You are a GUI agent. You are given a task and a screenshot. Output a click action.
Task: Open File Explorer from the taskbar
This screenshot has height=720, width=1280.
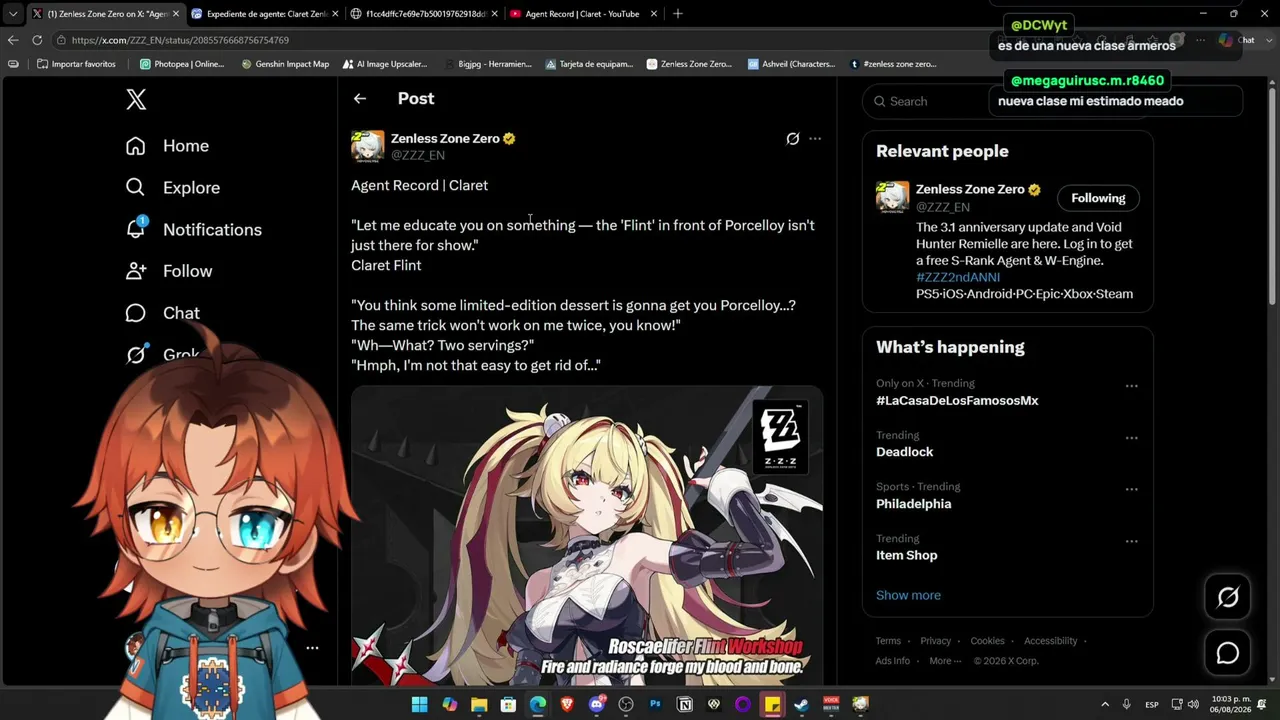point(479,704)
